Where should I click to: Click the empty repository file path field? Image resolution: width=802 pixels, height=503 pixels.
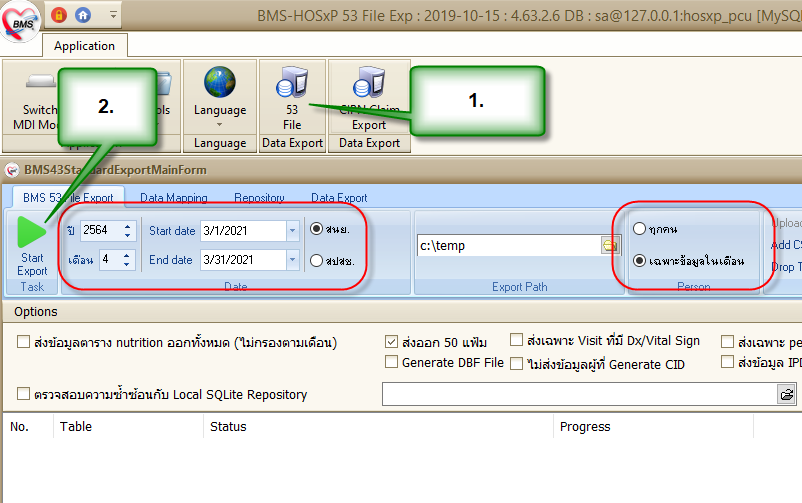click(x=580, y=394)
